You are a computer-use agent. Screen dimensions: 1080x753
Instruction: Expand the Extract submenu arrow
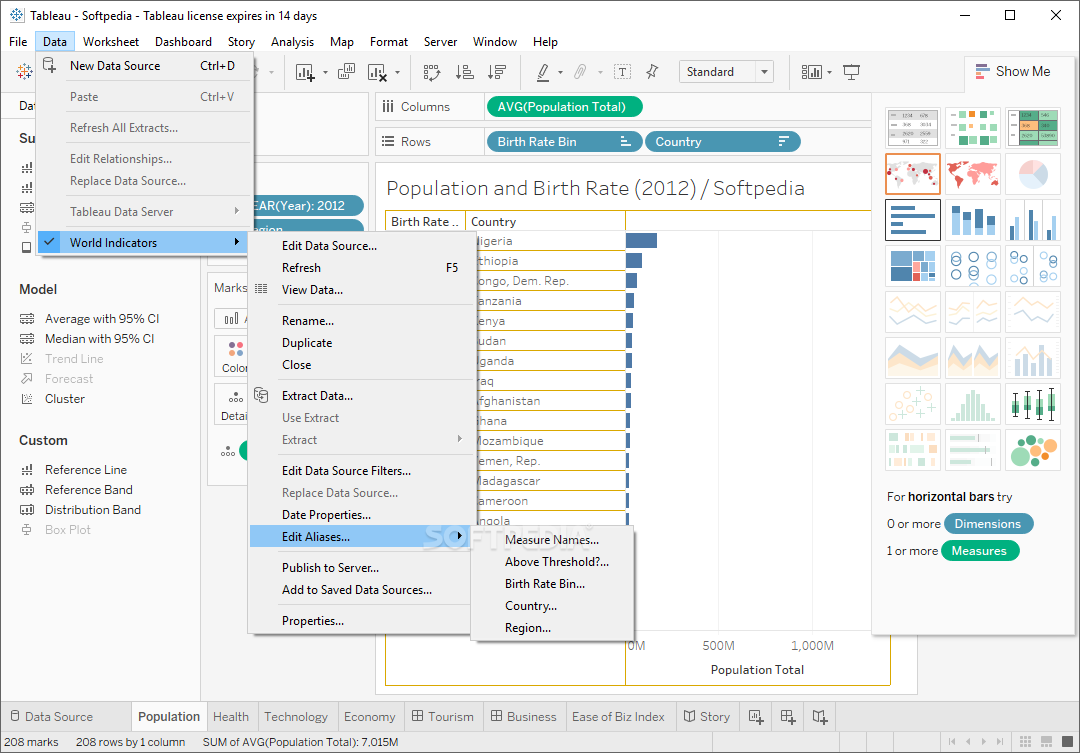tap(459, 439)
